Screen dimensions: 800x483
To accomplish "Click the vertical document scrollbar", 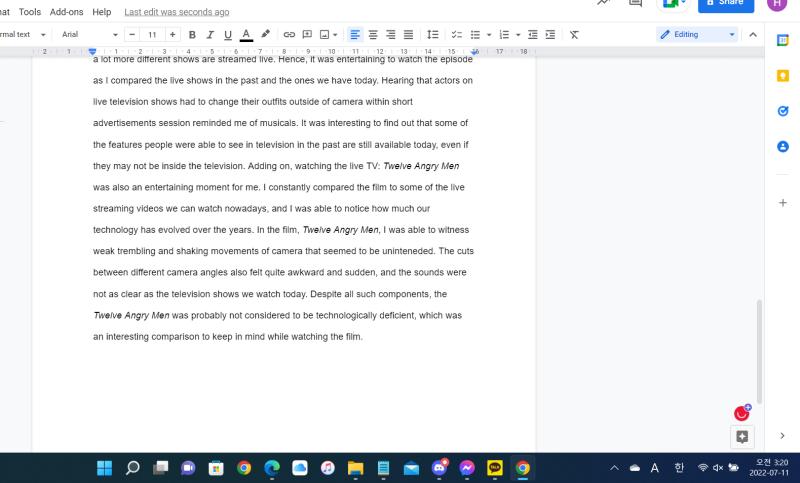I will [x=759, y=351].
